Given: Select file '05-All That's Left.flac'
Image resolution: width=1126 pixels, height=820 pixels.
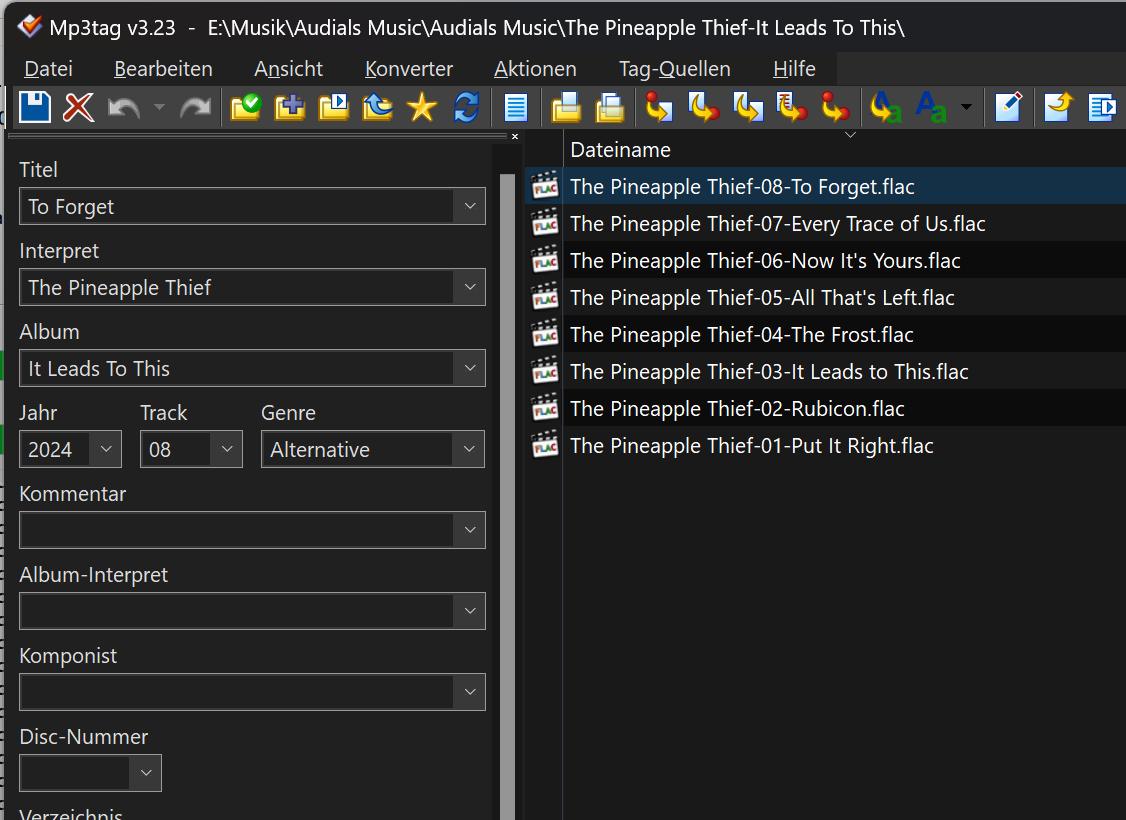Looking at the screenshot, I should [826, 298].
